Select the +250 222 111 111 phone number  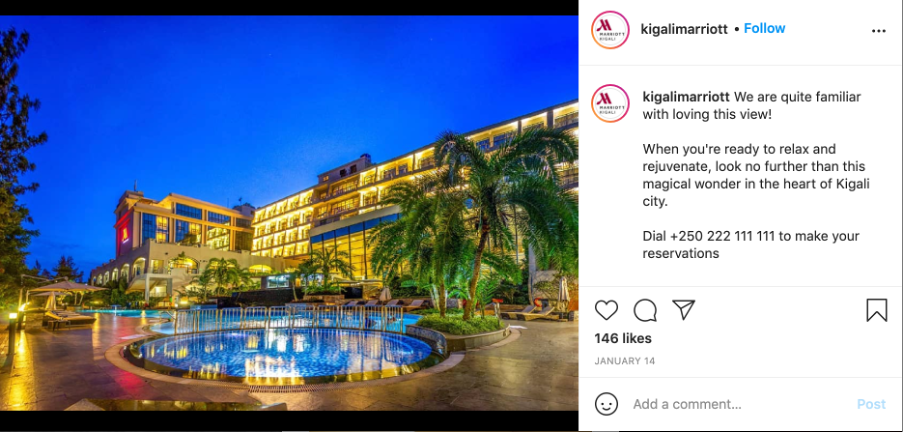tap(725, 236)
